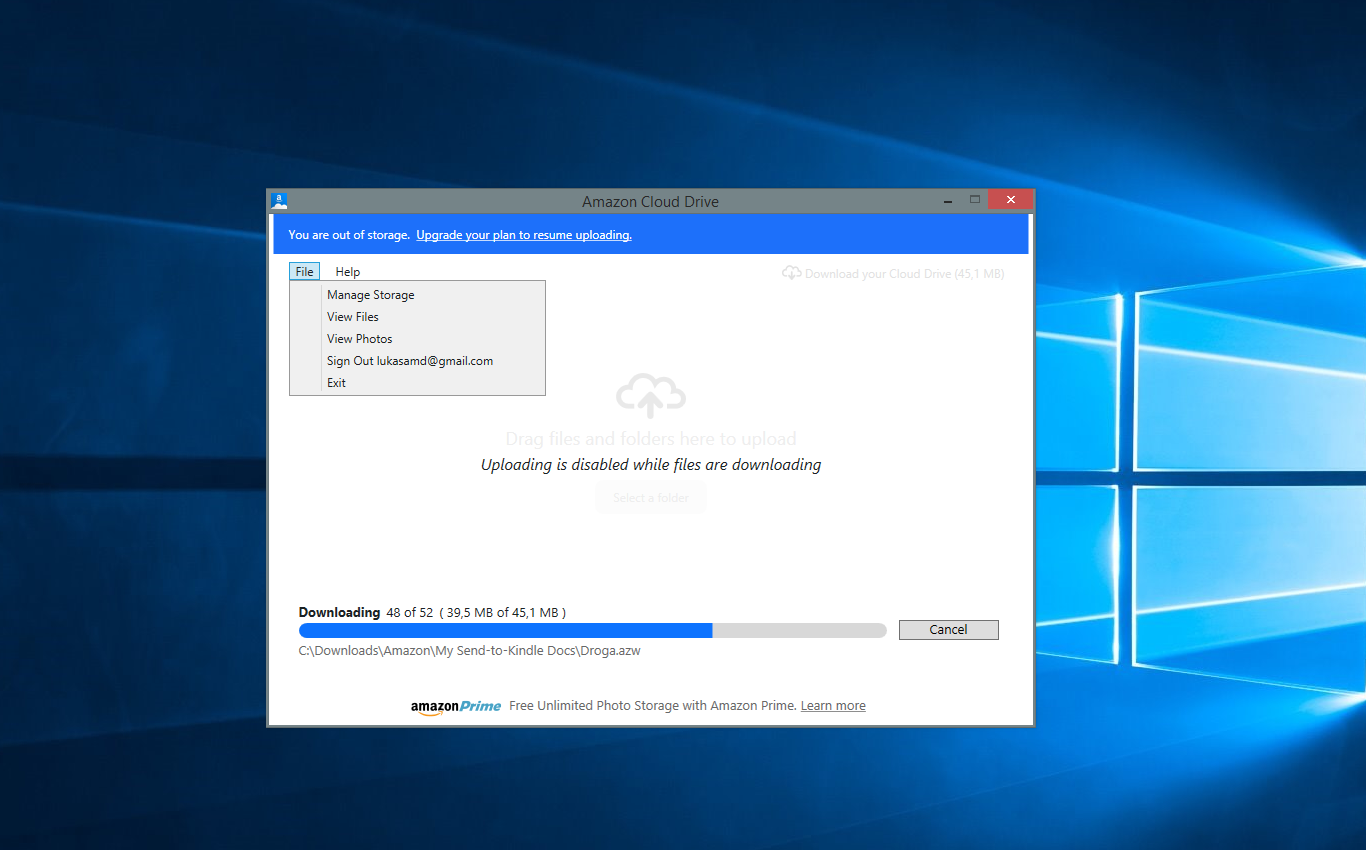Click the upload cloud icon in center

tap(651, 397)
